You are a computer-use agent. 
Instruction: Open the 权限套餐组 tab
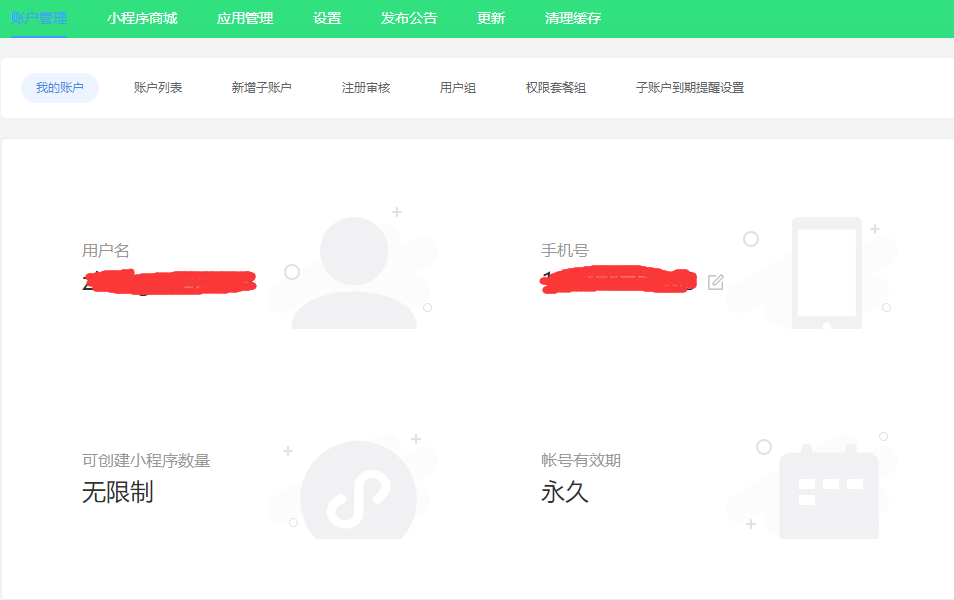pyautogui.click(x=556, y=88)
